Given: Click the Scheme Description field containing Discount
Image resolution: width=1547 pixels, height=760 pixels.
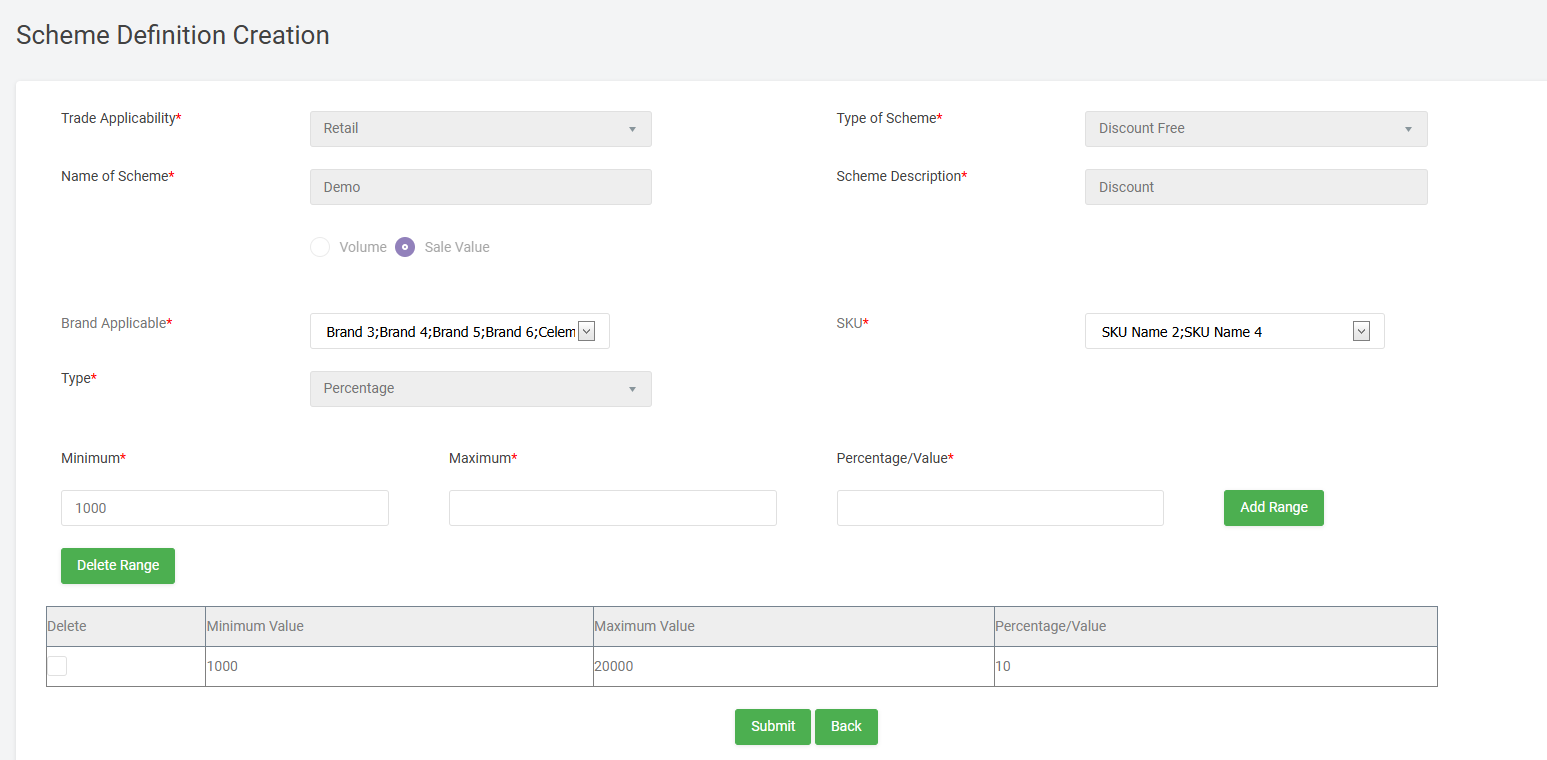Looking at the screenshot, I should click(x=1256, y=187).
